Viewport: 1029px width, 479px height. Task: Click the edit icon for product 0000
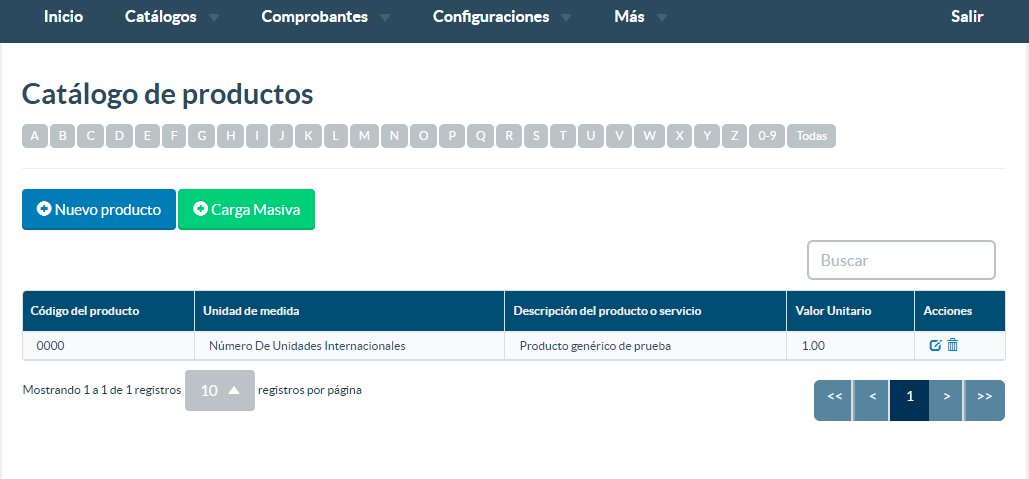click(x=935, y=345)
